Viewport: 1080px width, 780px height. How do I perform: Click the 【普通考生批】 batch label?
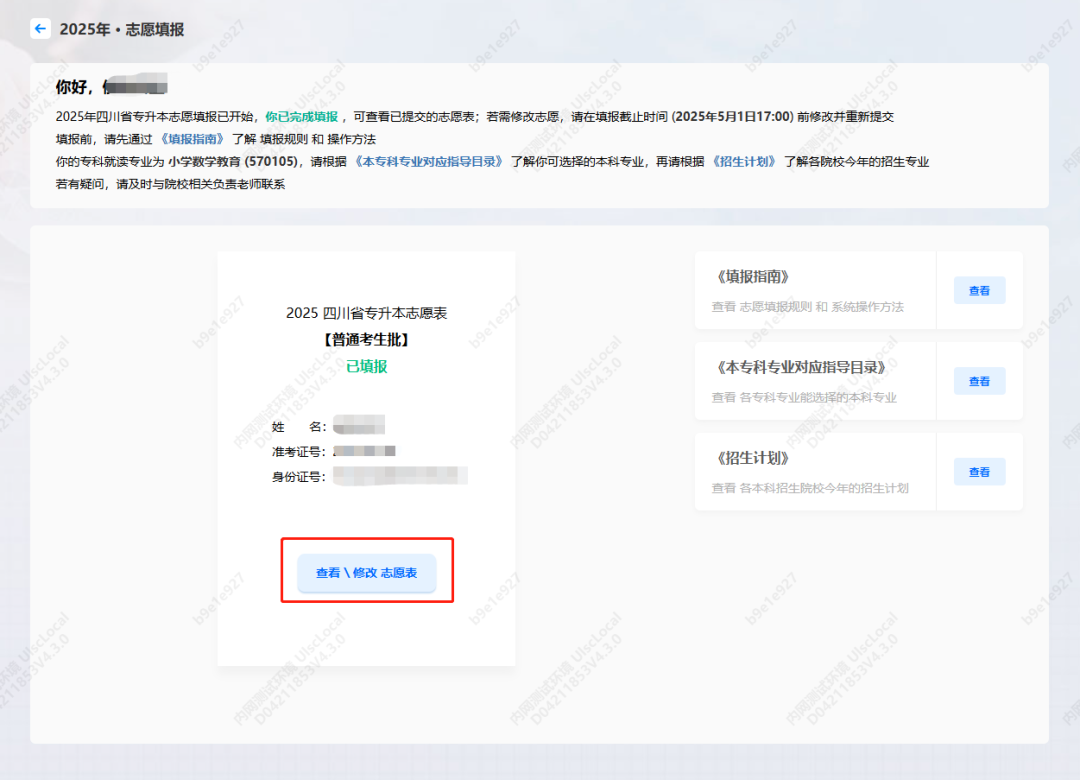point(366,340)
